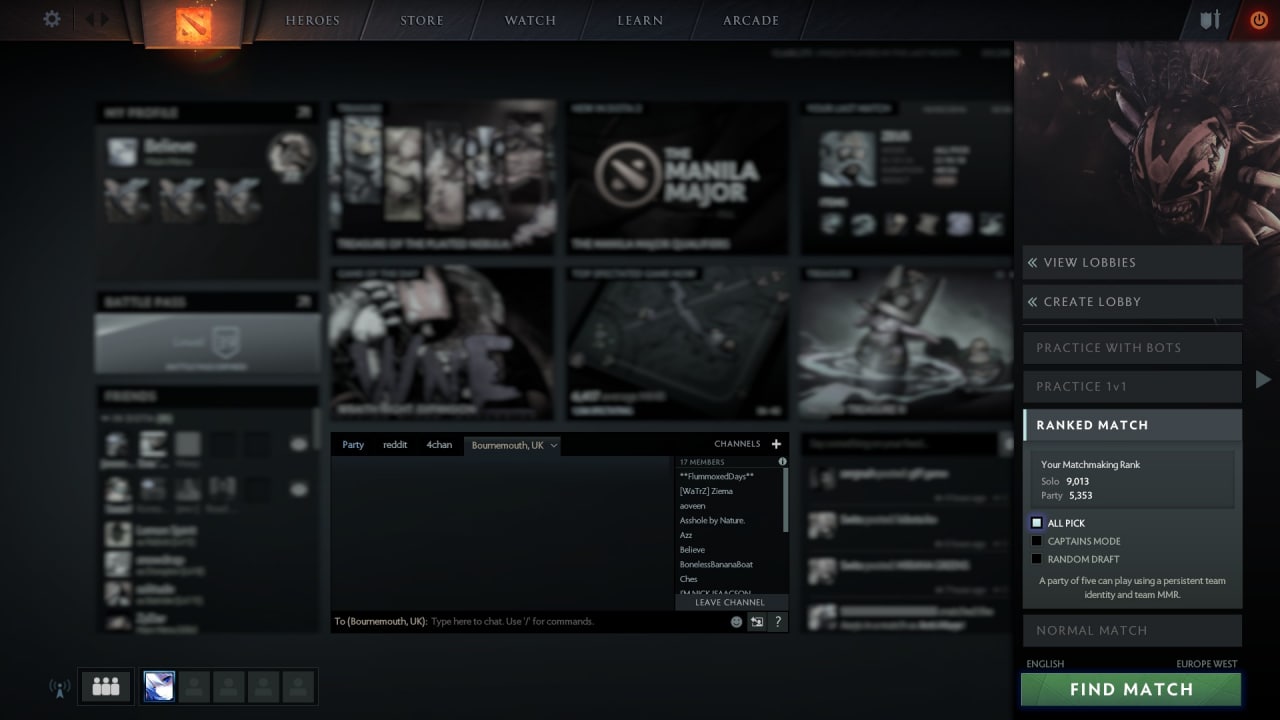Expand the View Lobbies list
Viewport: 1280px width, 720px height.
(1132, 262)
